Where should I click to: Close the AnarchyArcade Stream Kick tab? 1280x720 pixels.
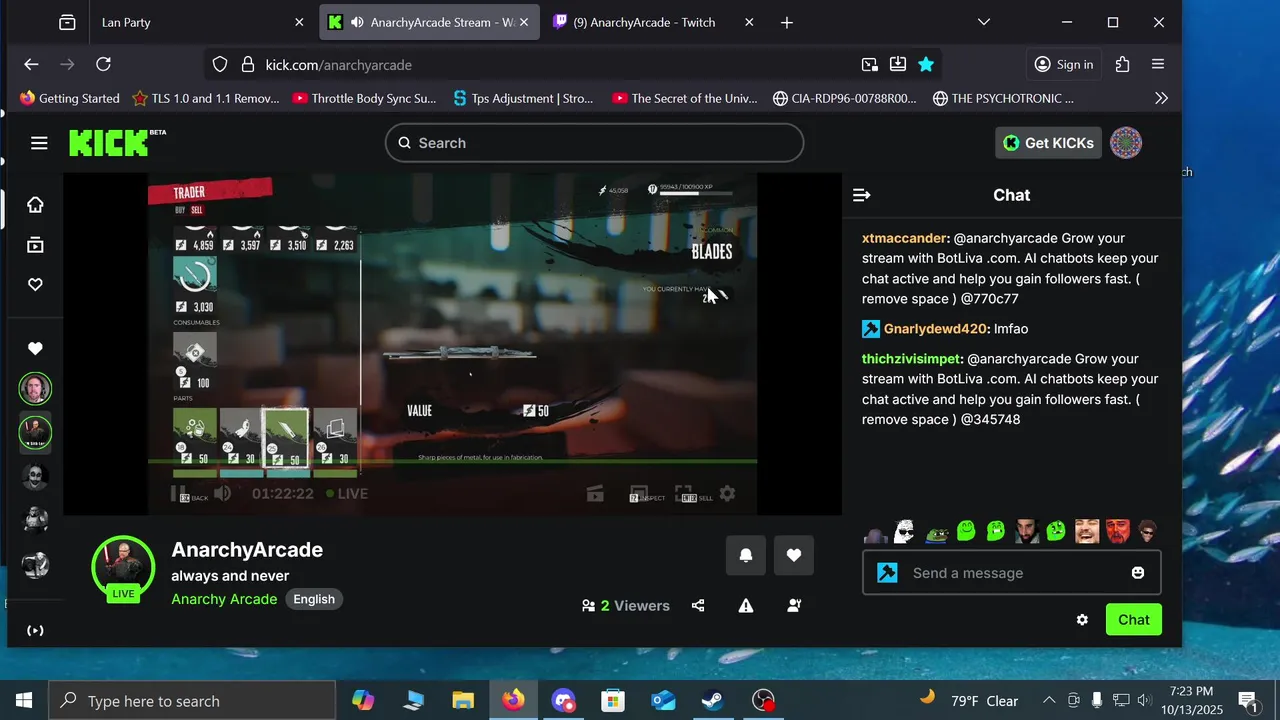[524, 22]
